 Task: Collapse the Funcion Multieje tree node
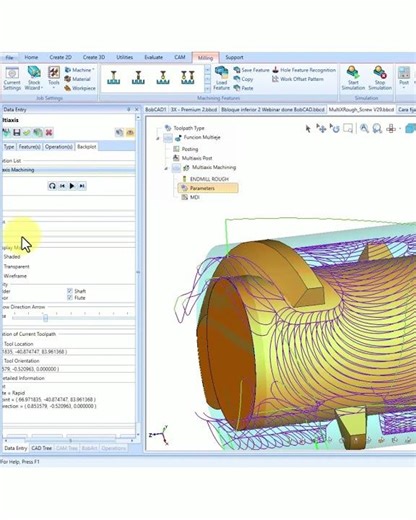pos(158,138)
